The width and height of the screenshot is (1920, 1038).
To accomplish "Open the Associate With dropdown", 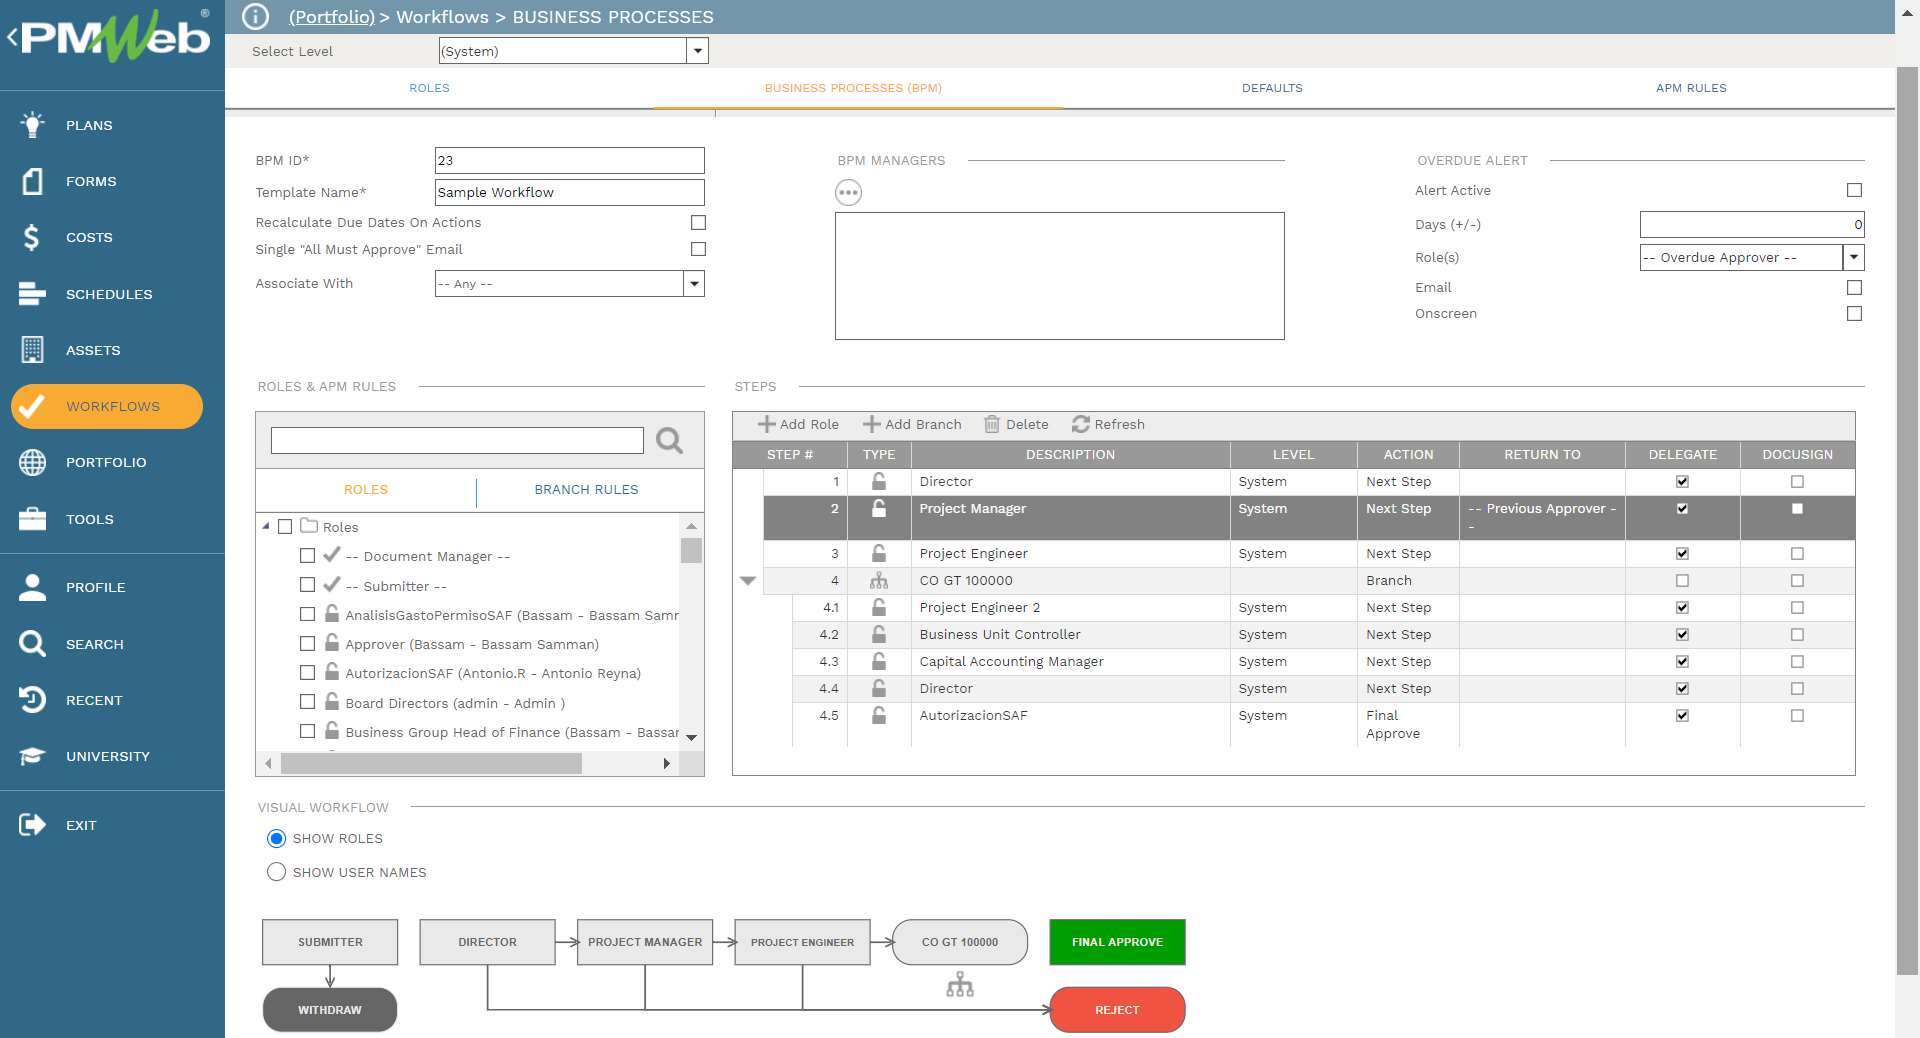I will pyautogui.click(x=694, y=283).
